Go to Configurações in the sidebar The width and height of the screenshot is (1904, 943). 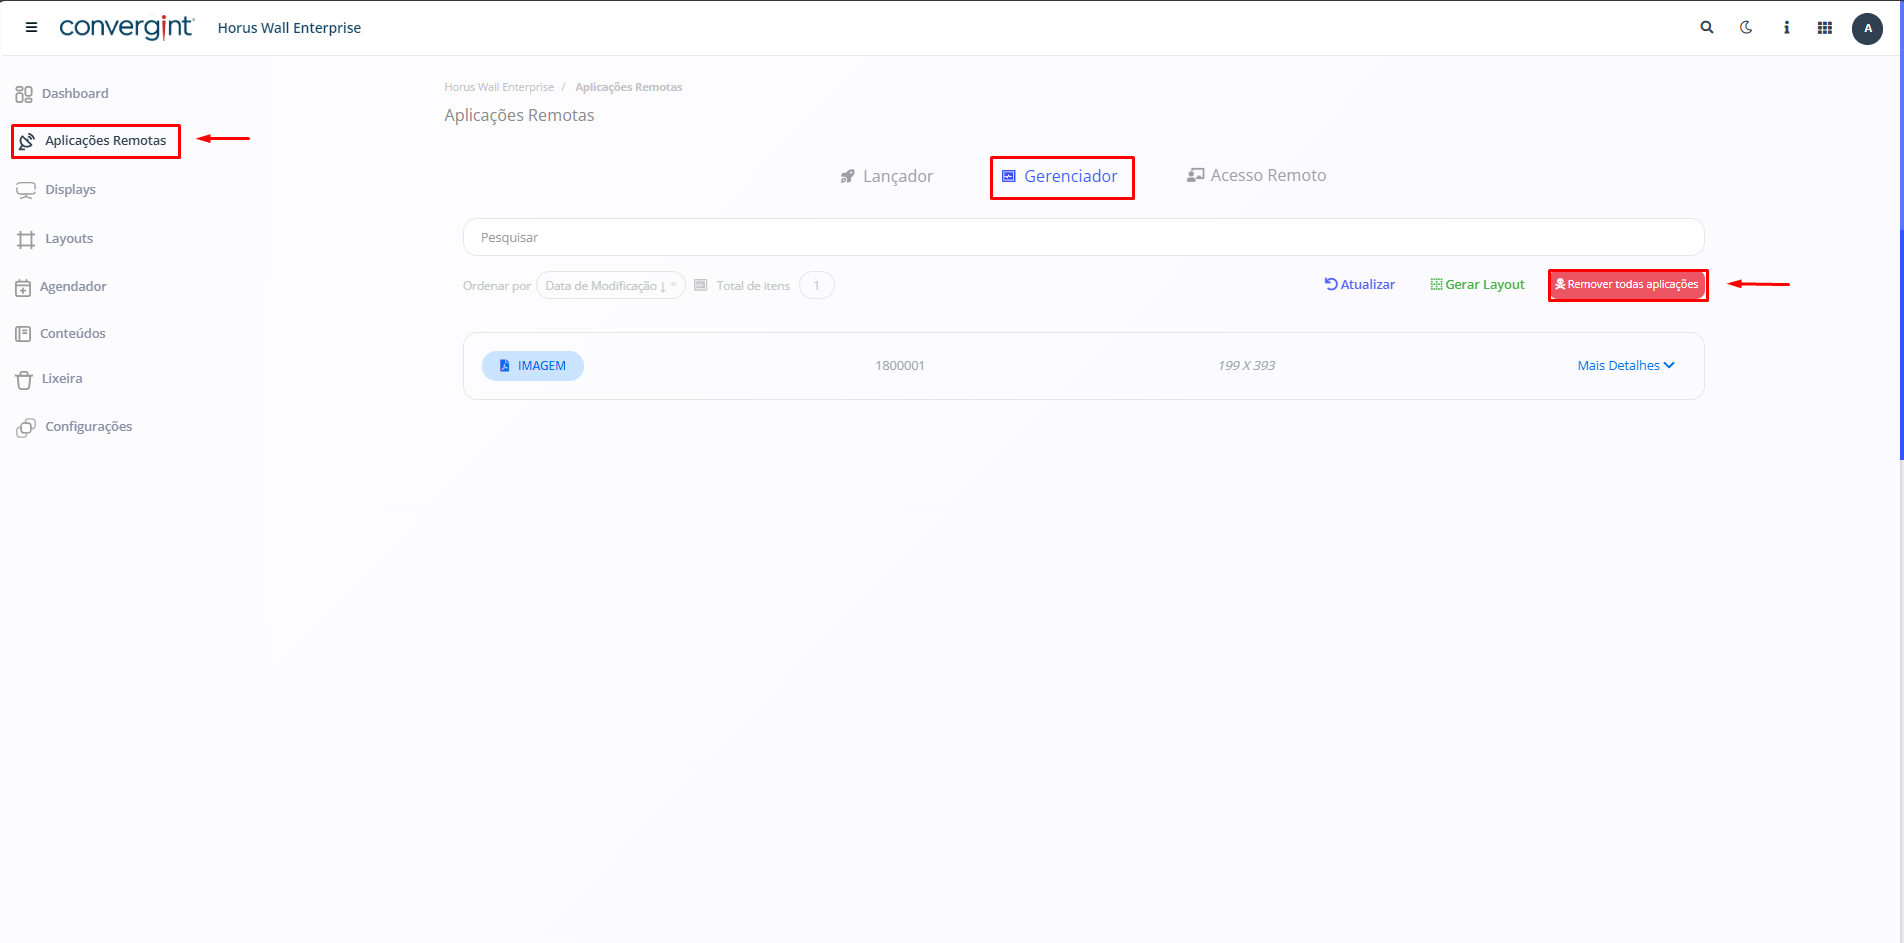pos(88,427)
